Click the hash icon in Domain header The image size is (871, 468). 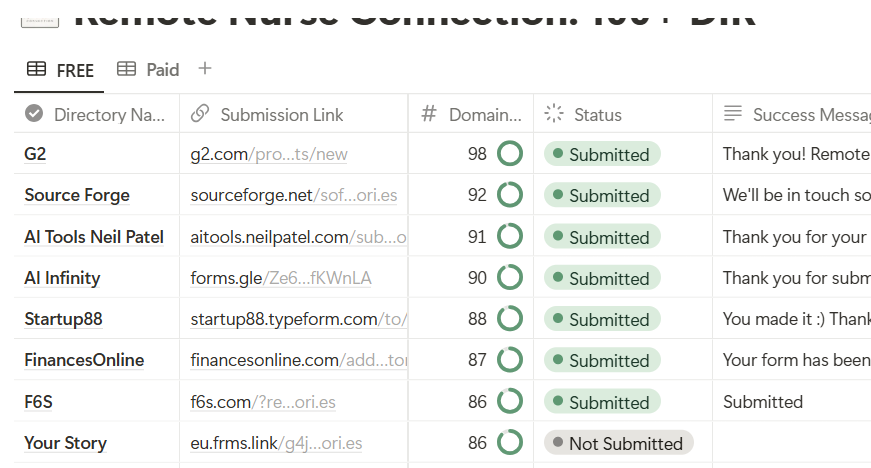click(429, 114)
